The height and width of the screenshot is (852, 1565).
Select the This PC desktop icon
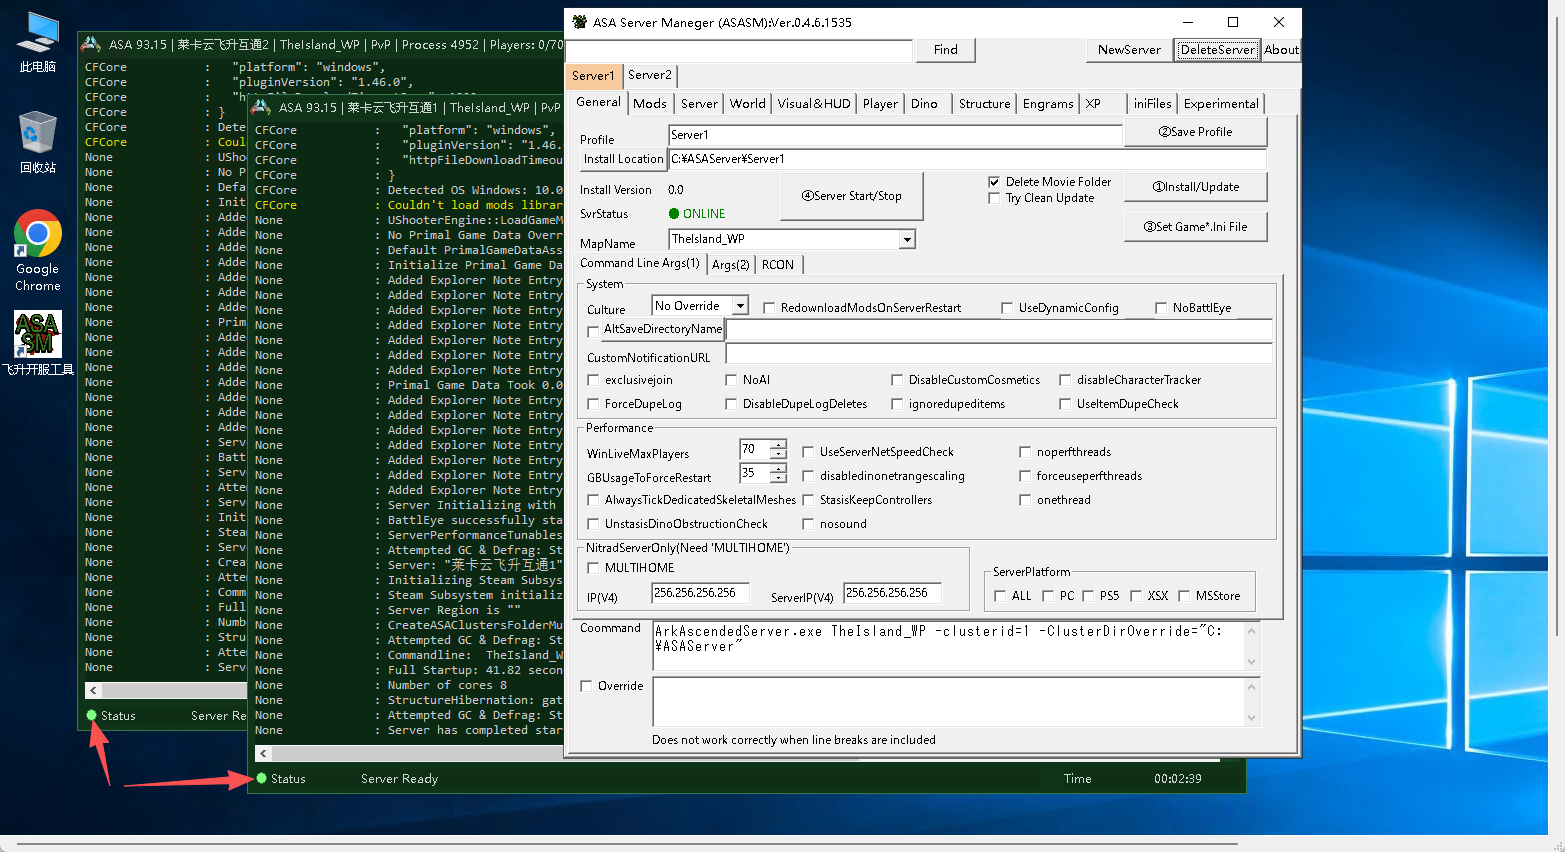[37, 42]
